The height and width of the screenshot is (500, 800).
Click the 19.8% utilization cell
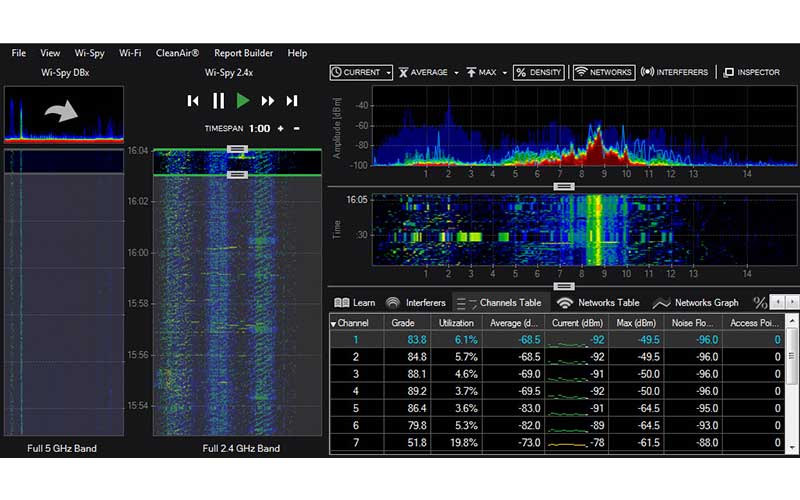[457, 442]
